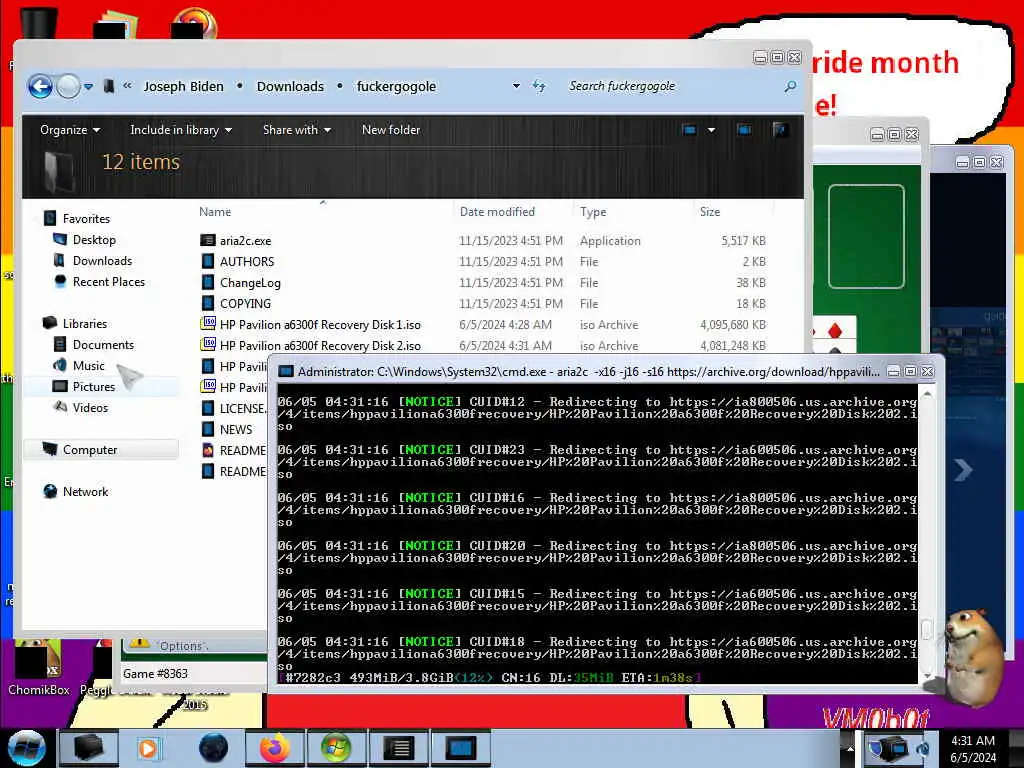This screenshot has width=1024, height=768.
Task: Click the Windows flag taskbar icon
Action: pyautogui.click(x=336, y=748)
